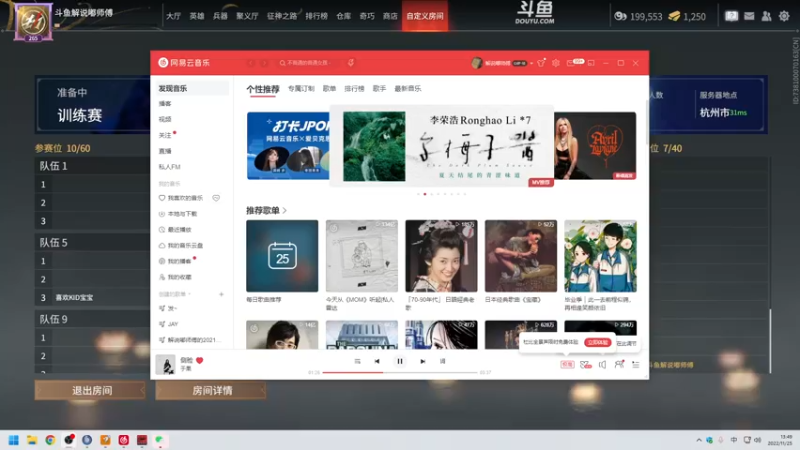Go forward with the title bar arrow
Image resolution: width=800 pixels, height=450 pixels.
click(x=264, y=63)
